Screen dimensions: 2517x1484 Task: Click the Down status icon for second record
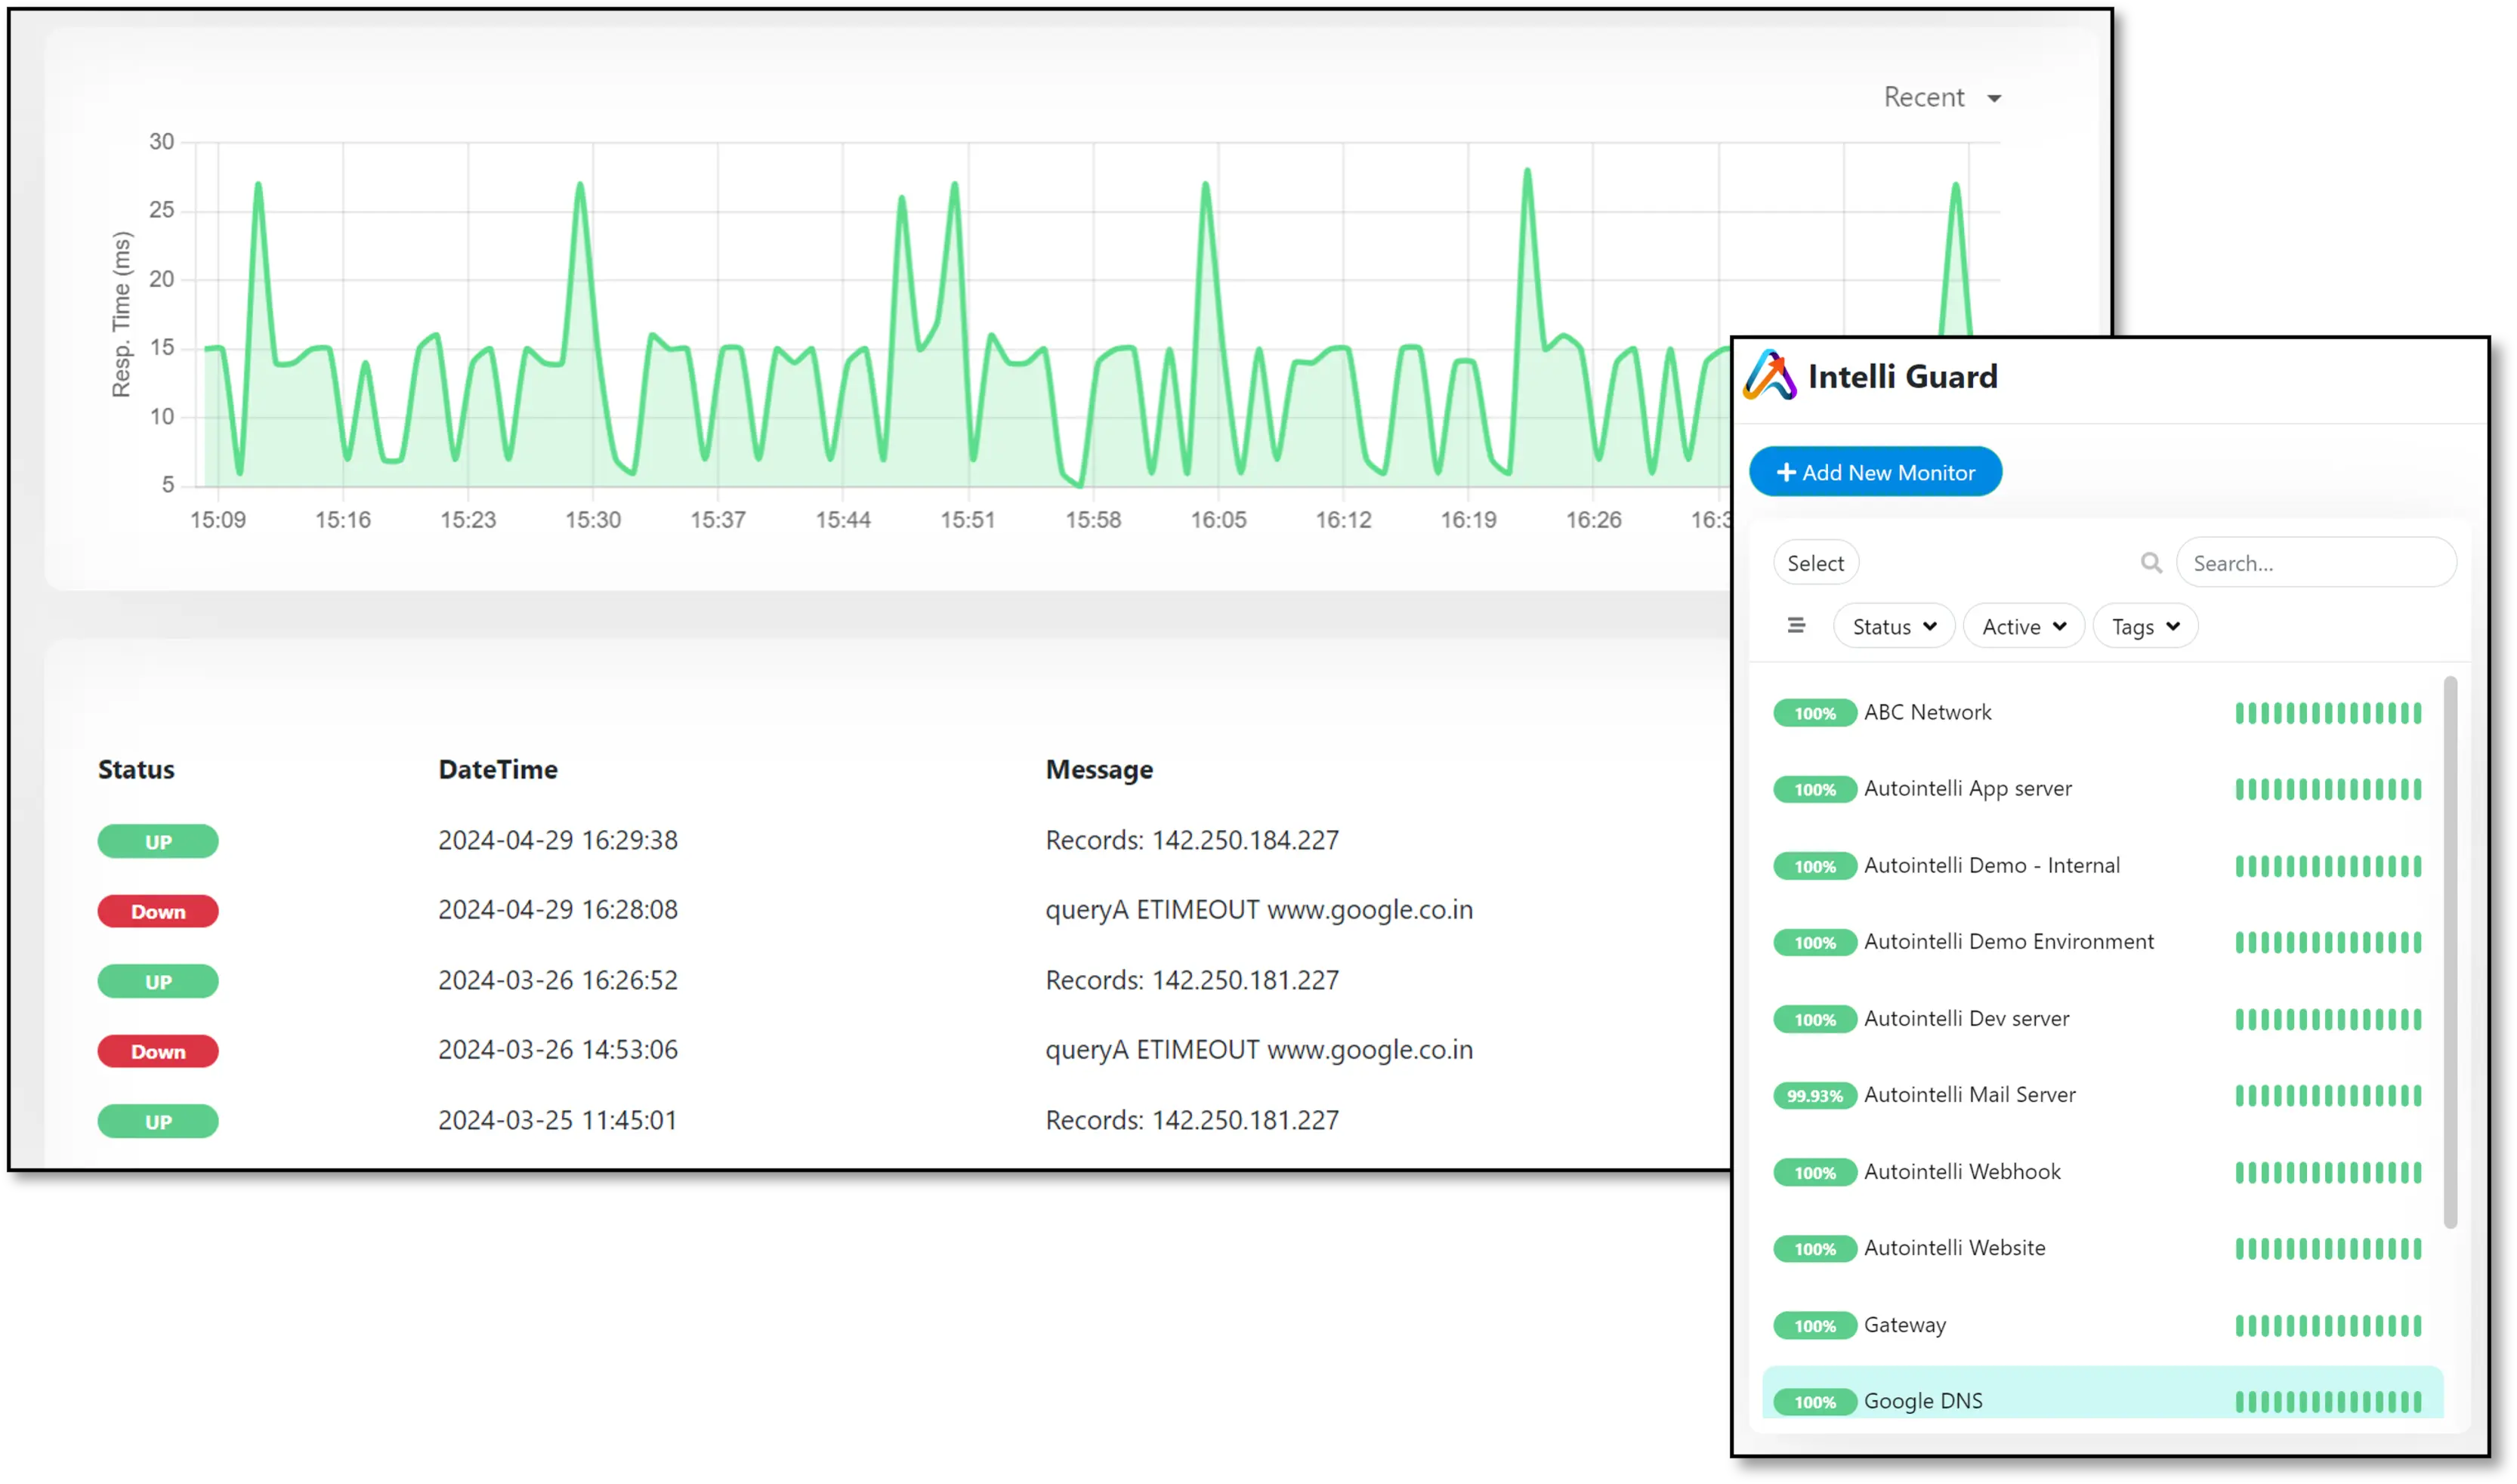tap(157, 910)
